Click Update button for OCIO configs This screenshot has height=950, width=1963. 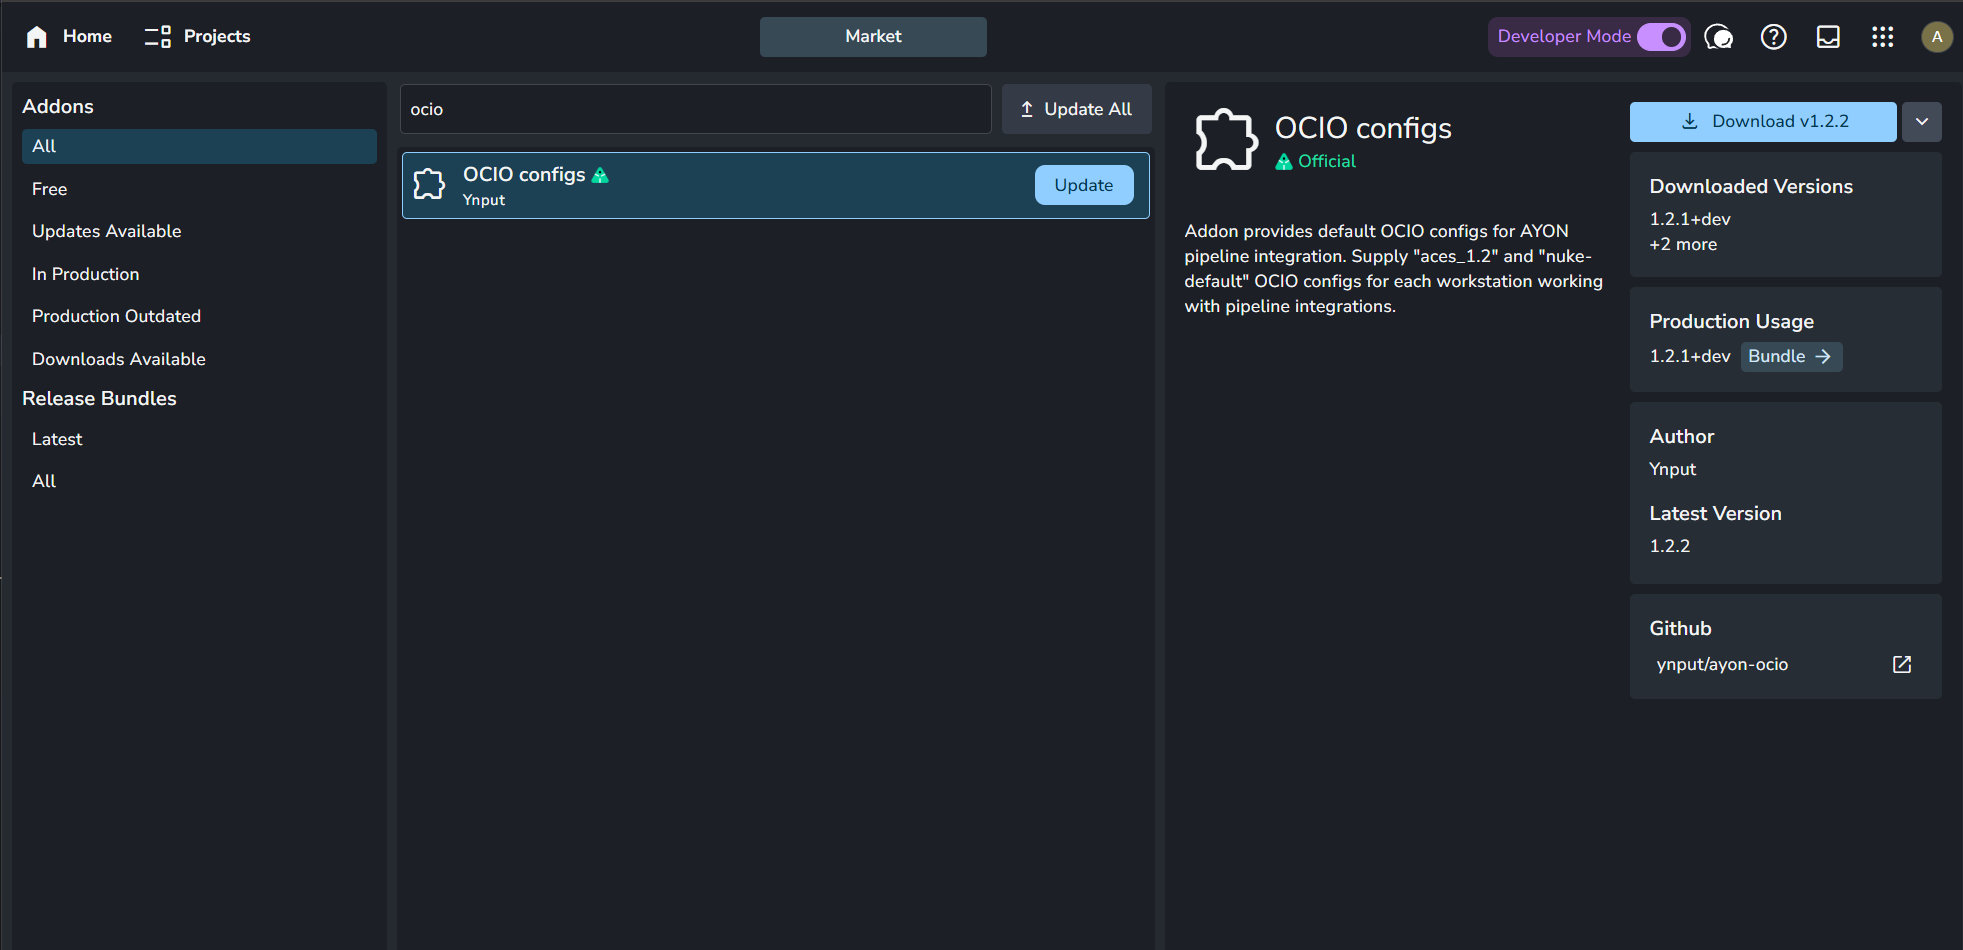point(1083,185)
